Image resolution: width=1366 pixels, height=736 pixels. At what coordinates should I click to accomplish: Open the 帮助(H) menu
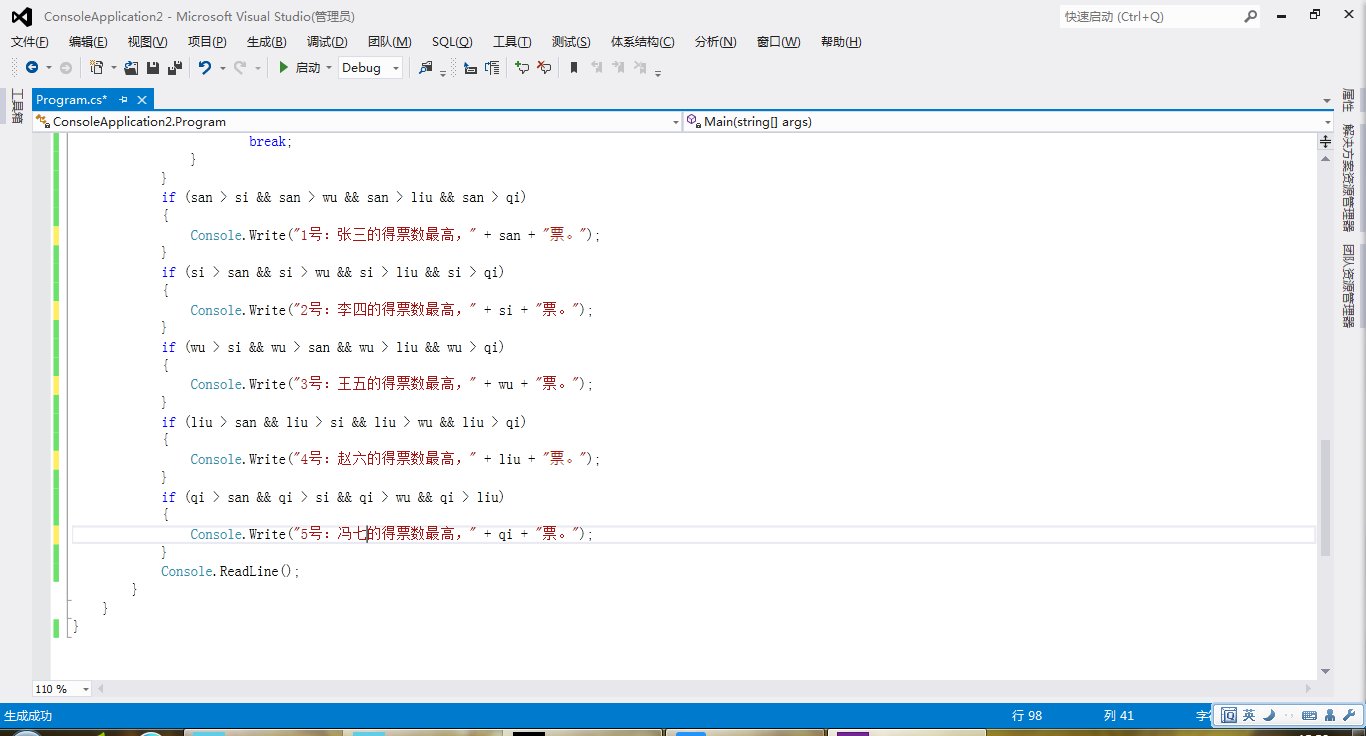coord(841,41)
